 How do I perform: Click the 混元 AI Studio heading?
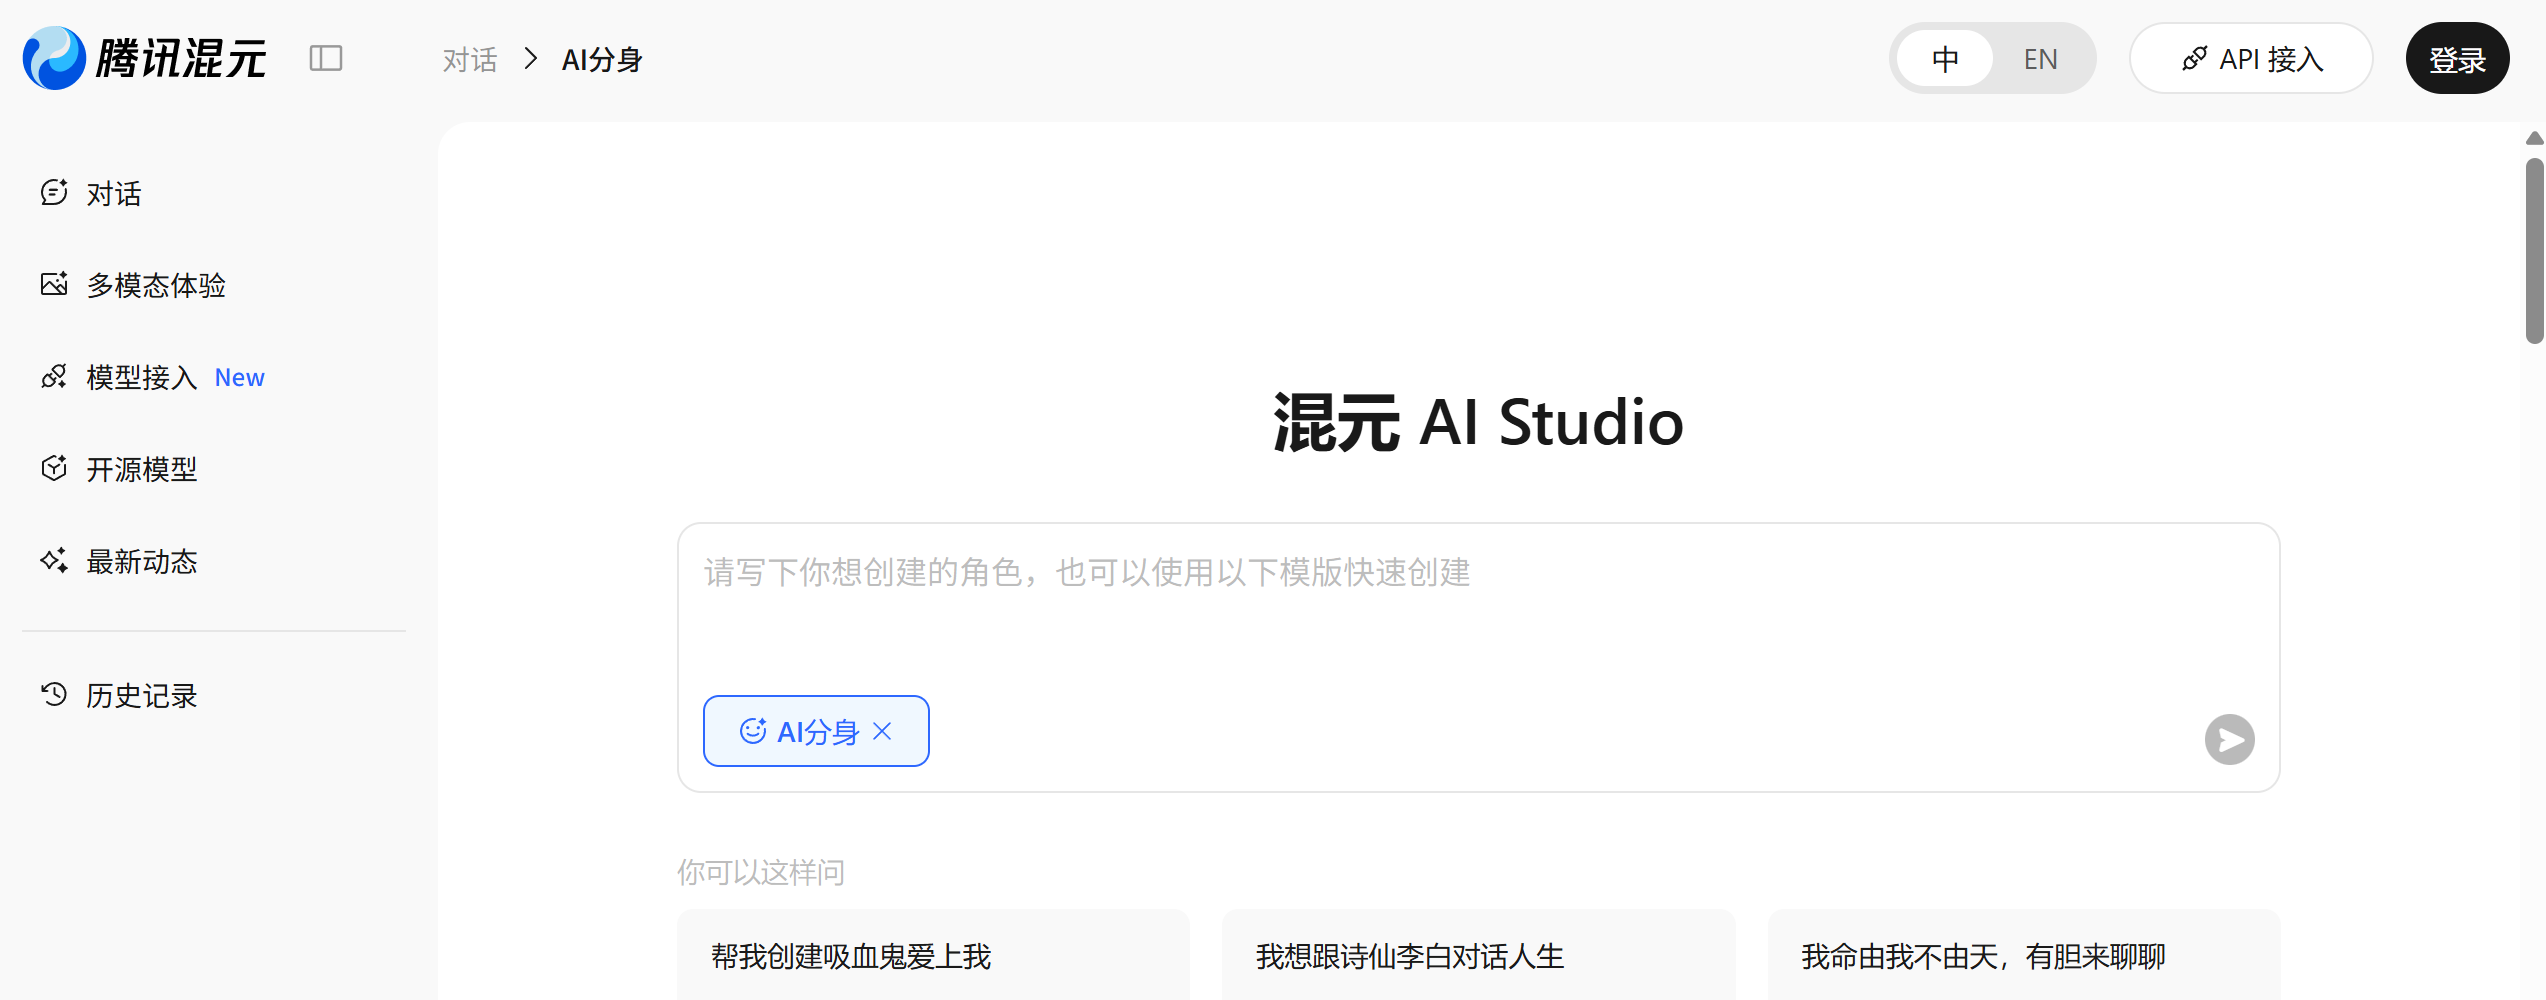1478,422
